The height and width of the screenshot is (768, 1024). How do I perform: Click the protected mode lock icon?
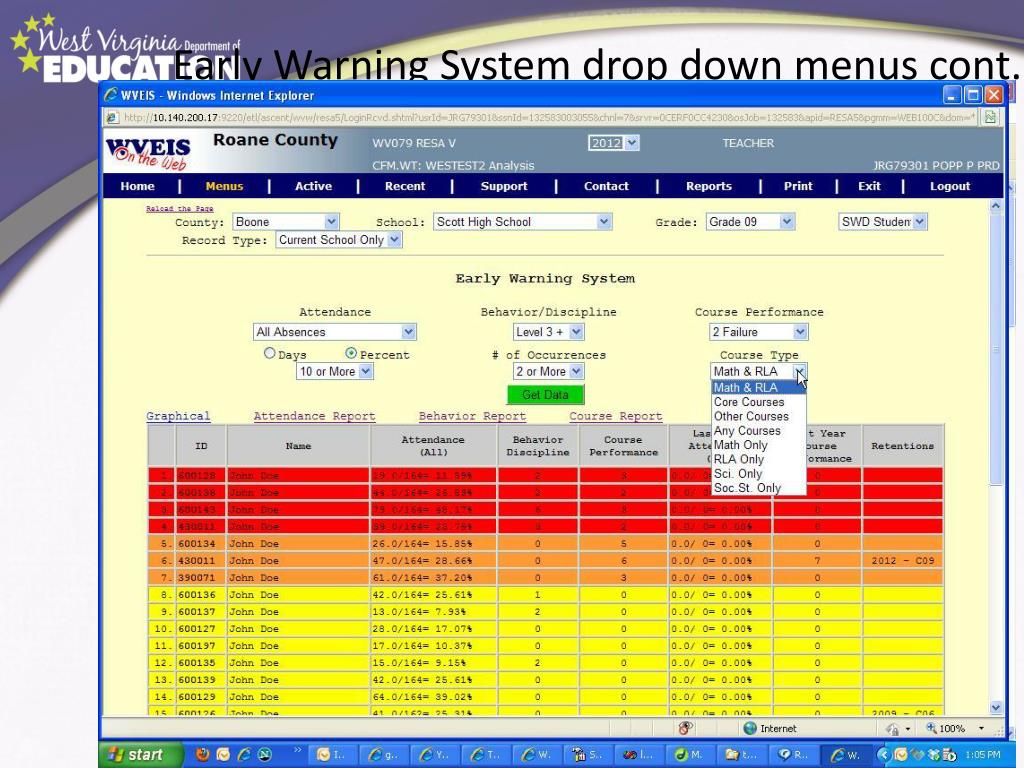point(892,729)
